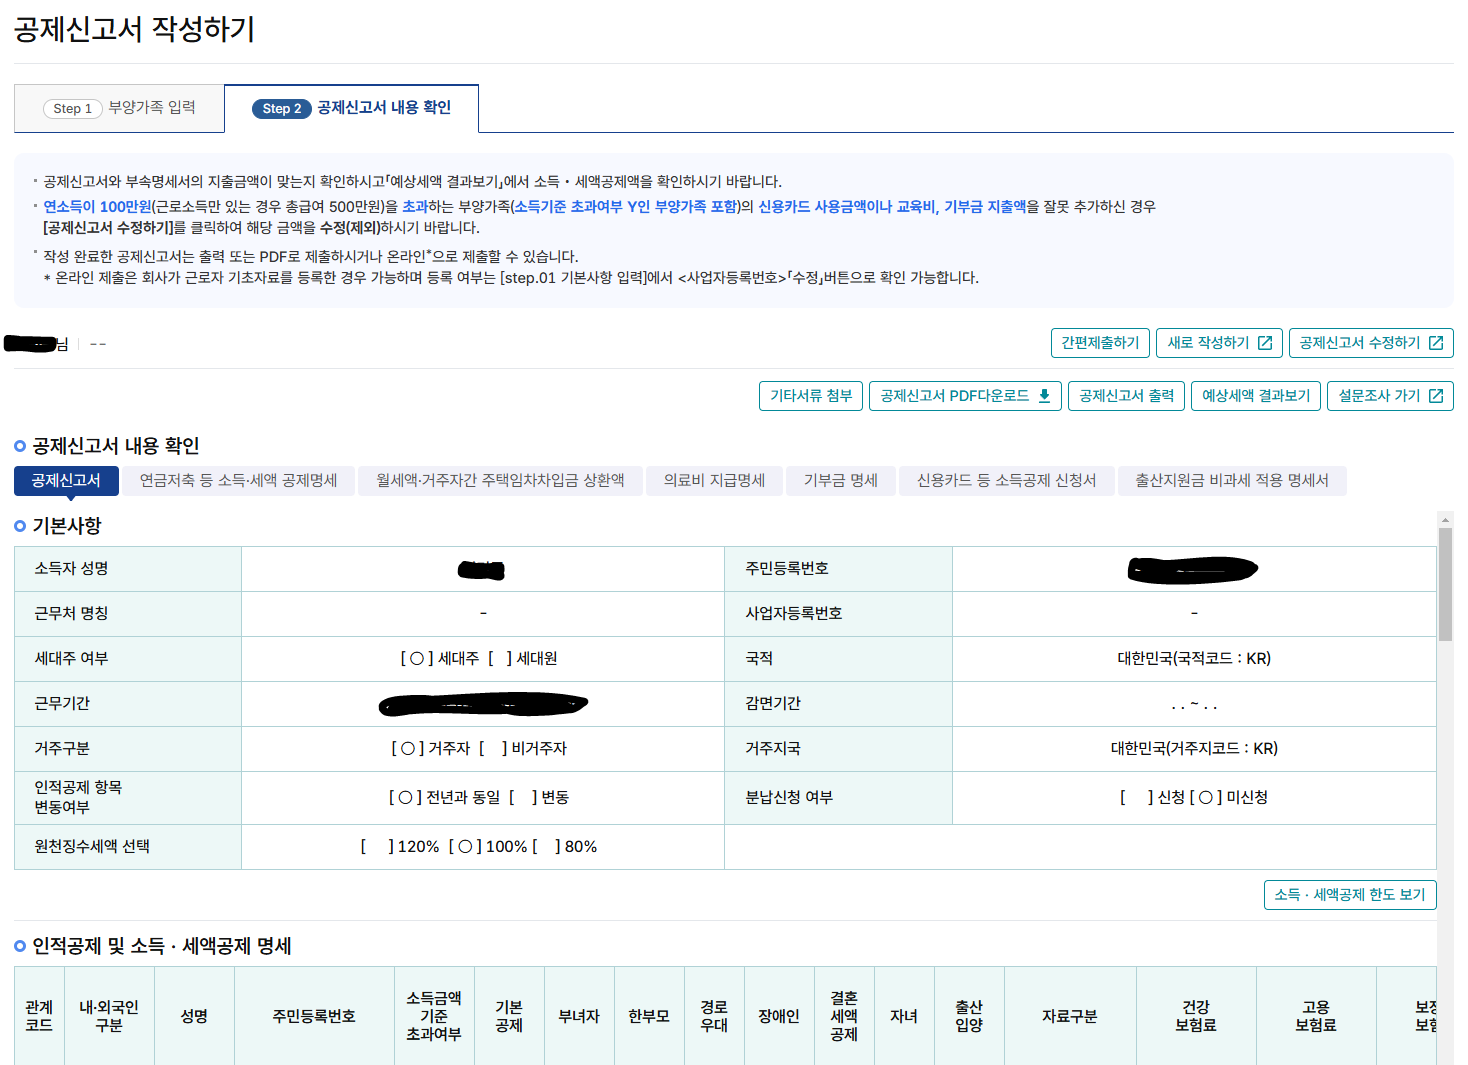Click 관계 코드 column header
Viewport: 1468px width, 1065px height.
tap(39, 1016)
